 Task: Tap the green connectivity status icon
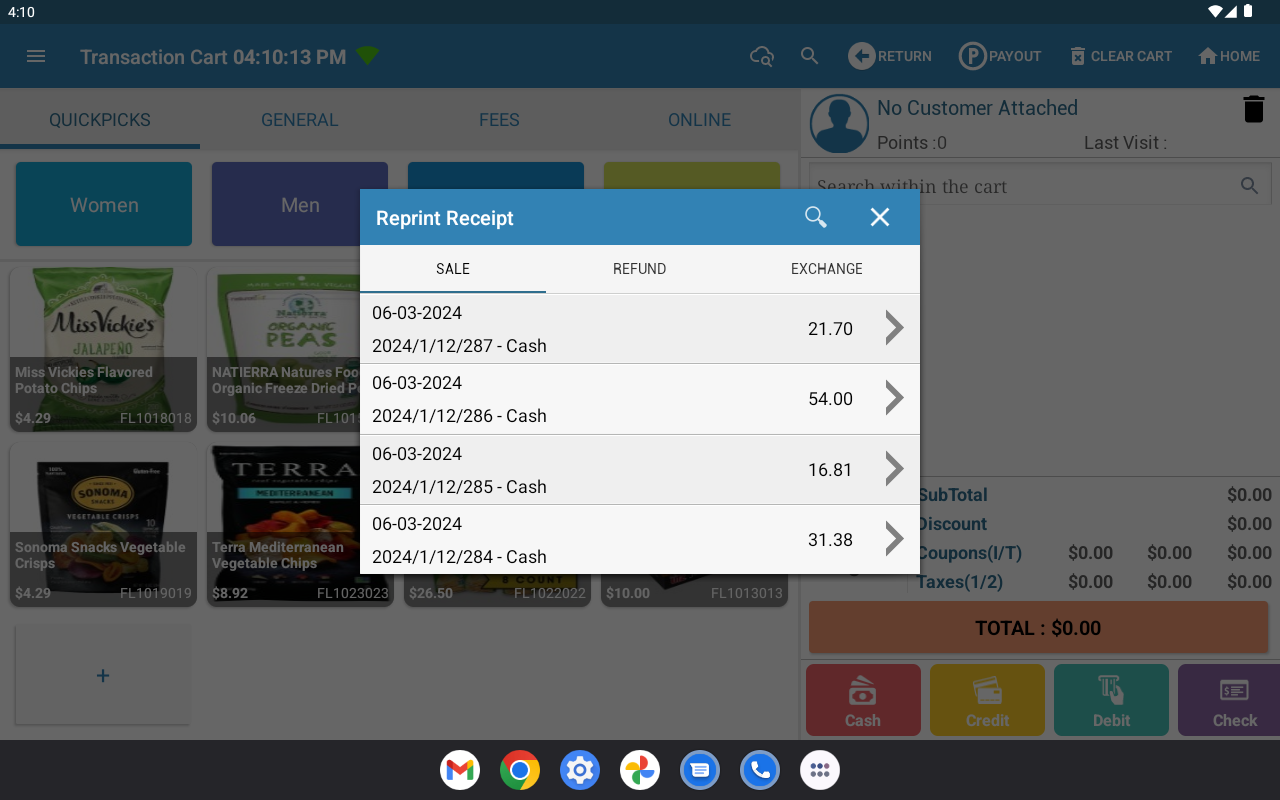click(367, 56)
